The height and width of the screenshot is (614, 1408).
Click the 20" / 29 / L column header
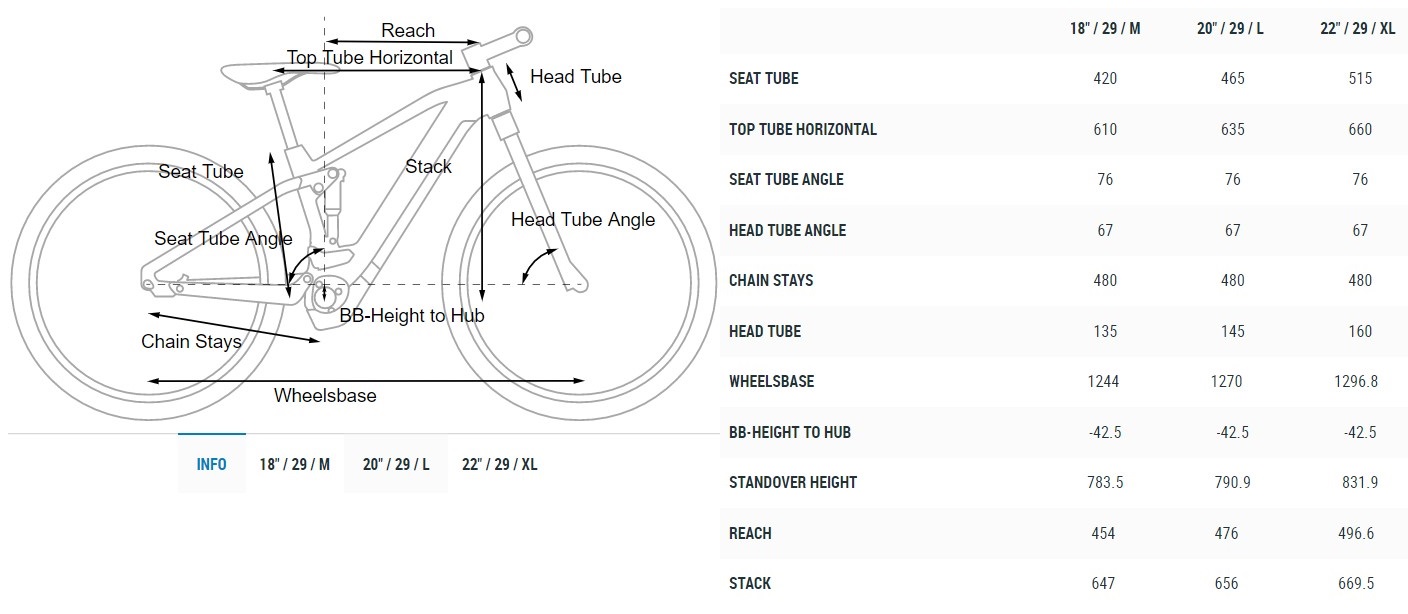pos(1230,28)
